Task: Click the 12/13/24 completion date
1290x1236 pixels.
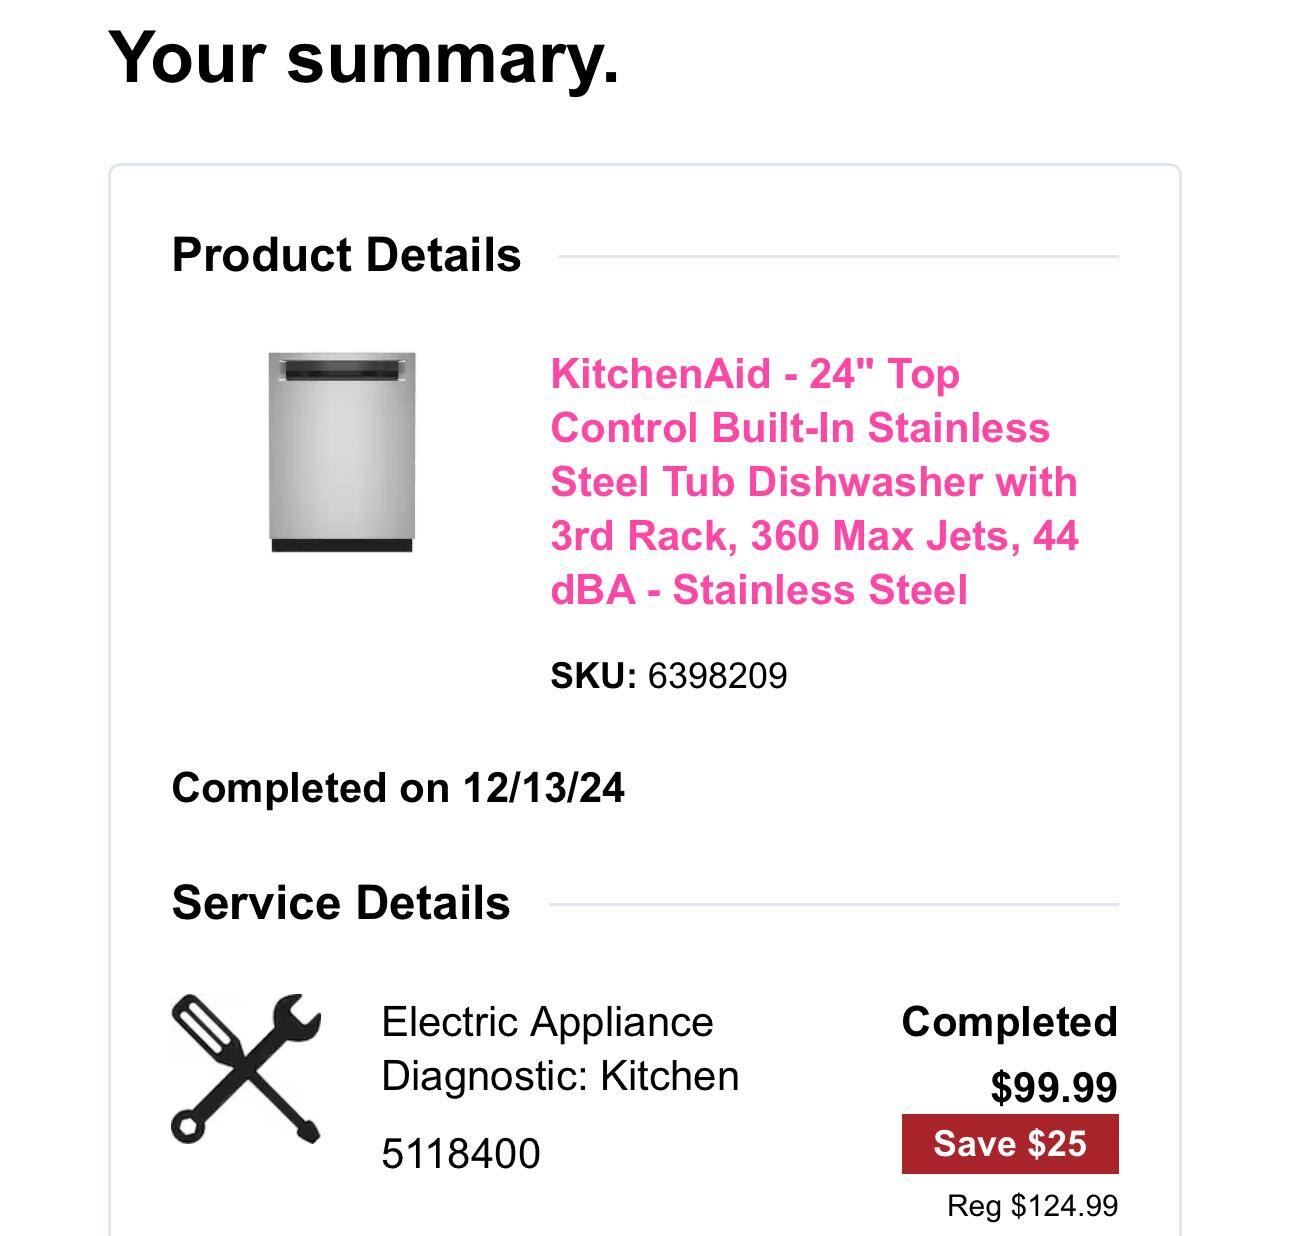Action: pyautogui.click(x=543, y=788)
